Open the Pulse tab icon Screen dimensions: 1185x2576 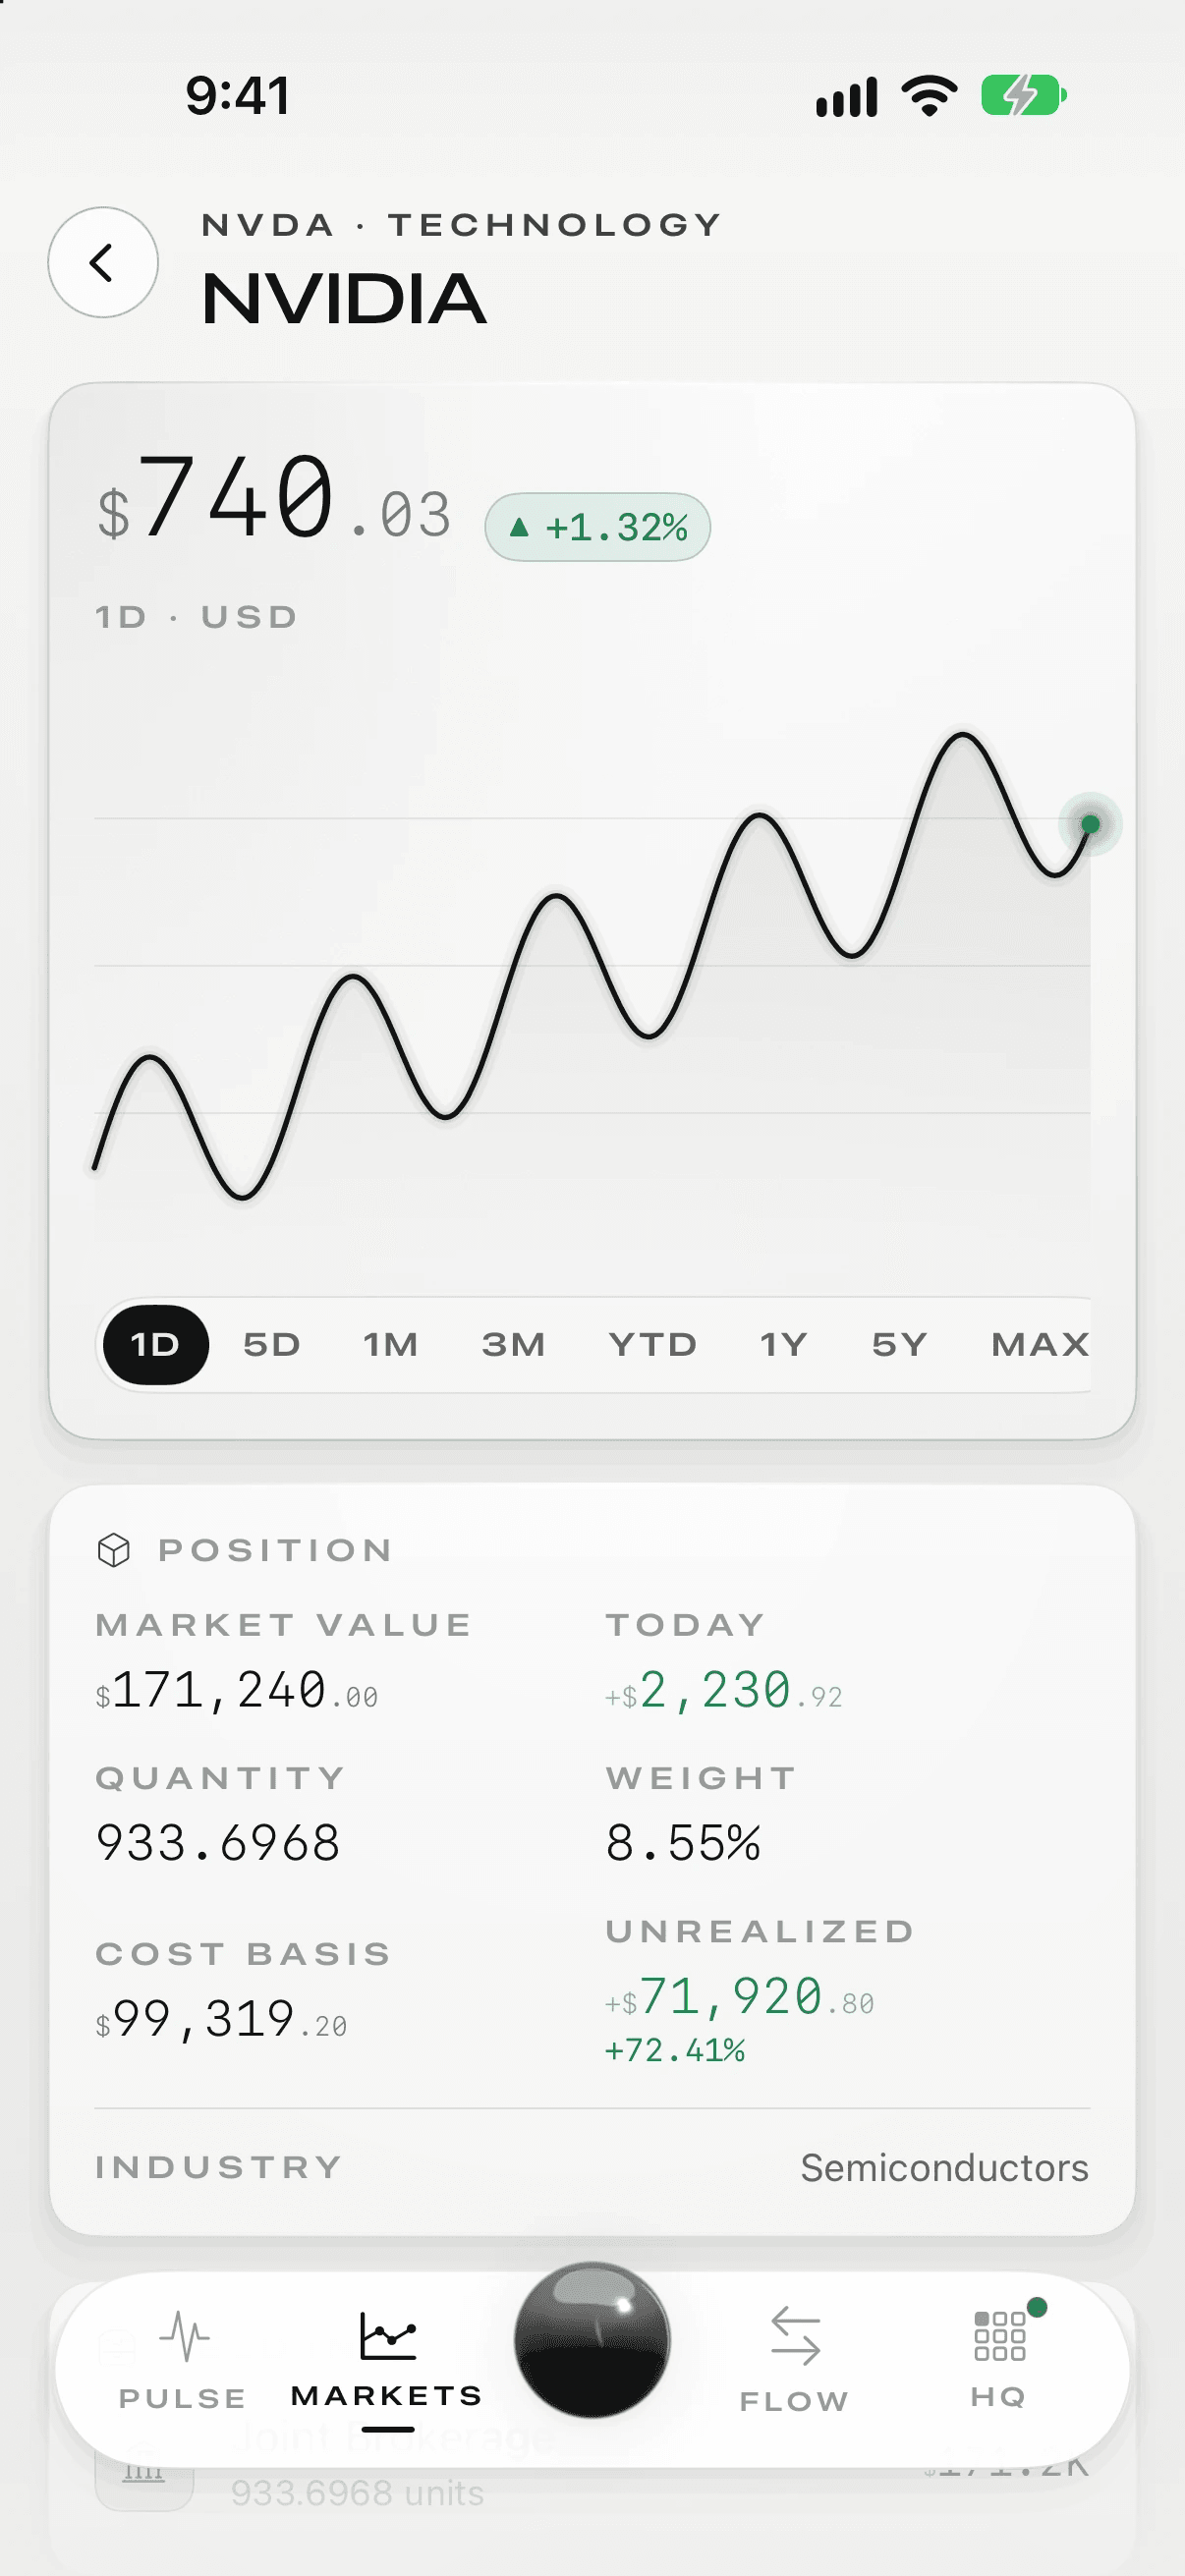pyautogui.click(x=184, y=2336)
